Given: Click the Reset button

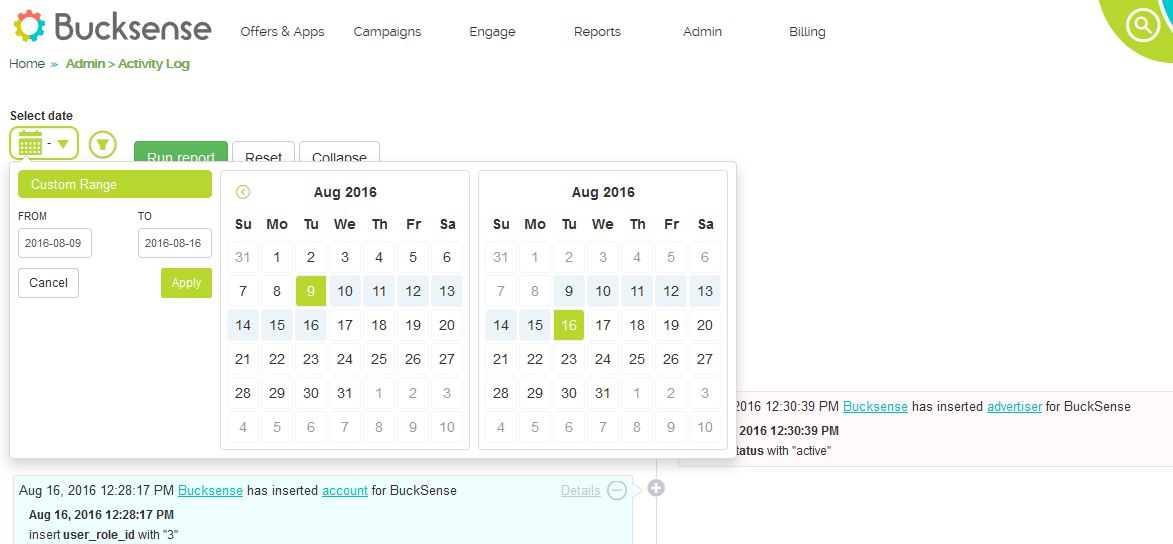Looking at the screenshot, I should pyautogui.click(x=263, y=153).
